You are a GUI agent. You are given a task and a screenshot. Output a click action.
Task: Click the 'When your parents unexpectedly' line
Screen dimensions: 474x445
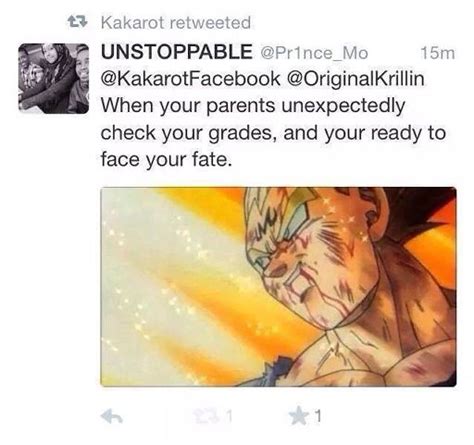click(x=253, y=106)
